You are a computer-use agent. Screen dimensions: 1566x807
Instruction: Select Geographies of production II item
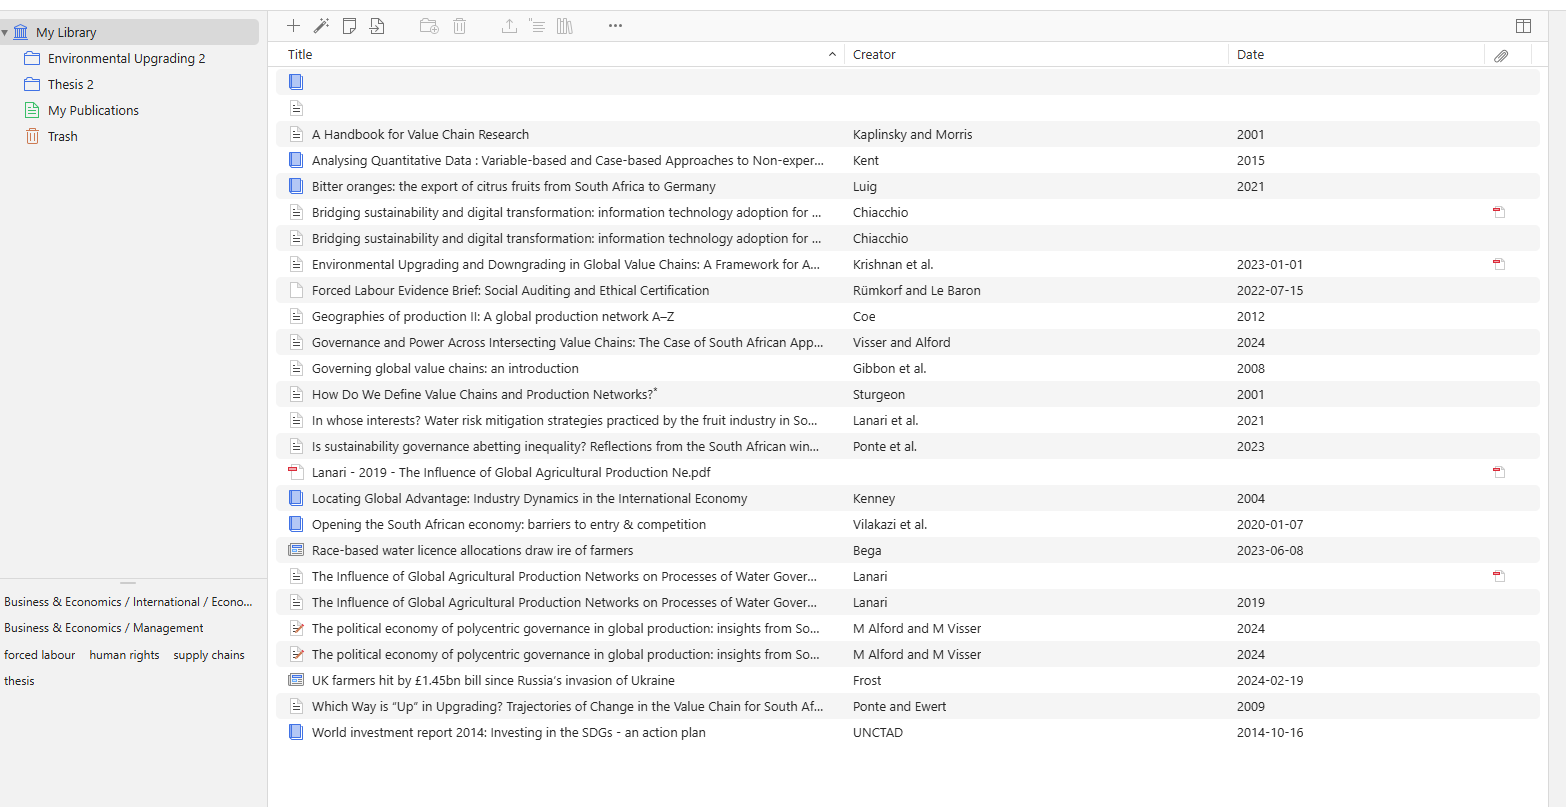(x=493, y=316)
